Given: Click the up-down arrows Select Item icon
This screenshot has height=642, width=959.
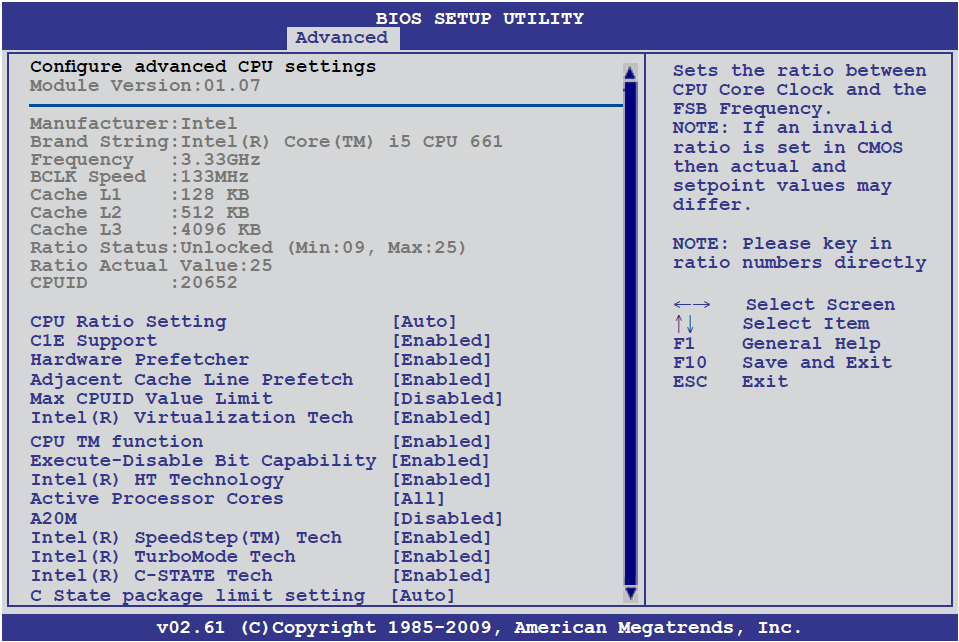Looking at the screenshot, I should [x=684, y=323].
